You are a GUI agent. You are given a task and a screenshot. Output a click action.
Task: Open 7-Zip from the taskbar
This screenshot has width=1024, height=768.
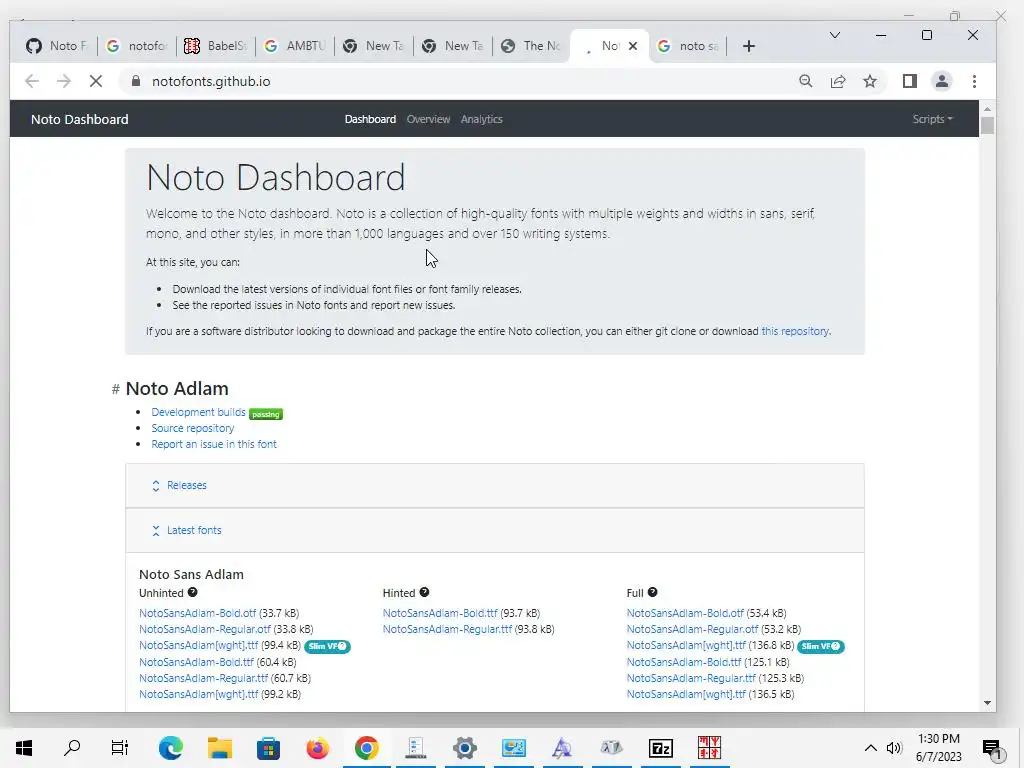point(660,748)
